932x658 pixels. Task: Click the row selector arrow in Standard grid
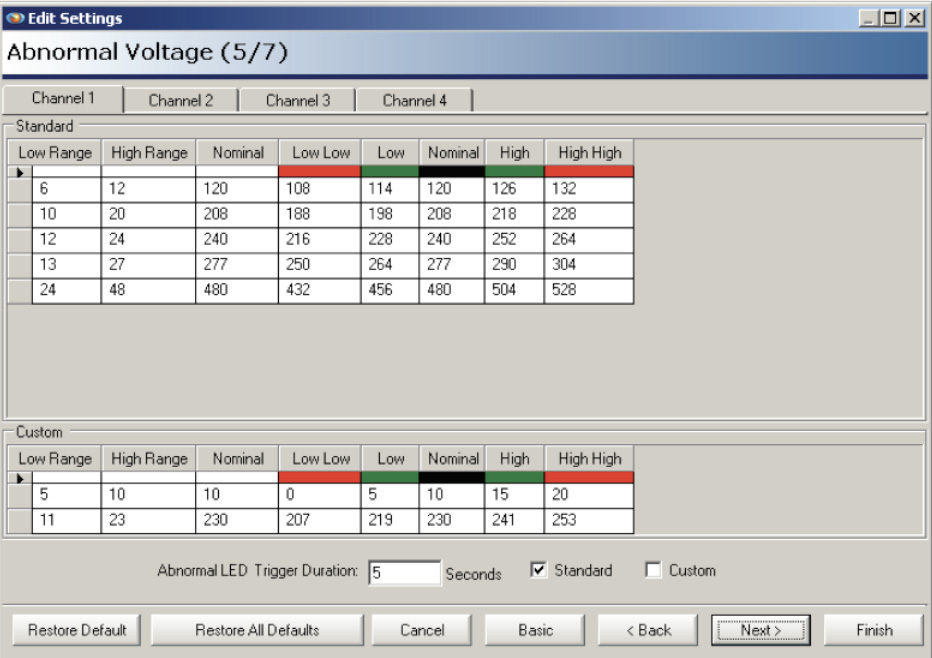(20, 171)
